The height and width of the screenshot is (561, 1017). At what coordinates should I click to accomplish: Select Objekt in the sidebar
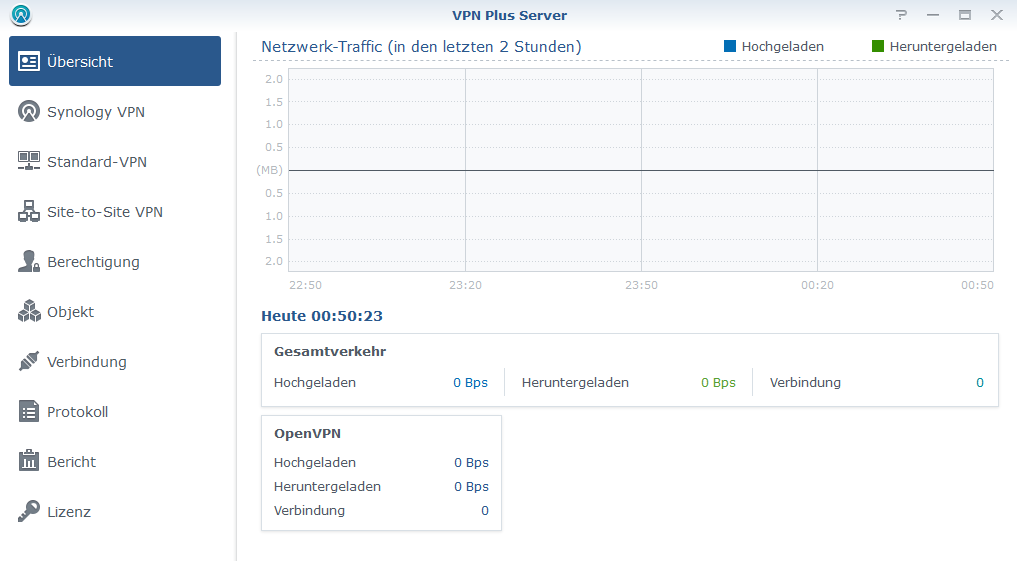click(115, 311)
